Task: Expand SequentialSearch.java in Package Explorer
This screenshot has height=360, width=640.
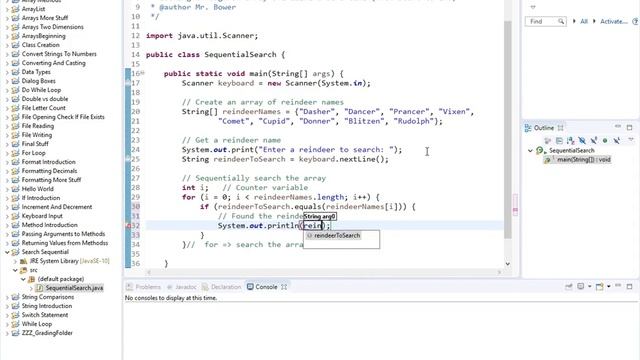Action: [x=31, y=288]
